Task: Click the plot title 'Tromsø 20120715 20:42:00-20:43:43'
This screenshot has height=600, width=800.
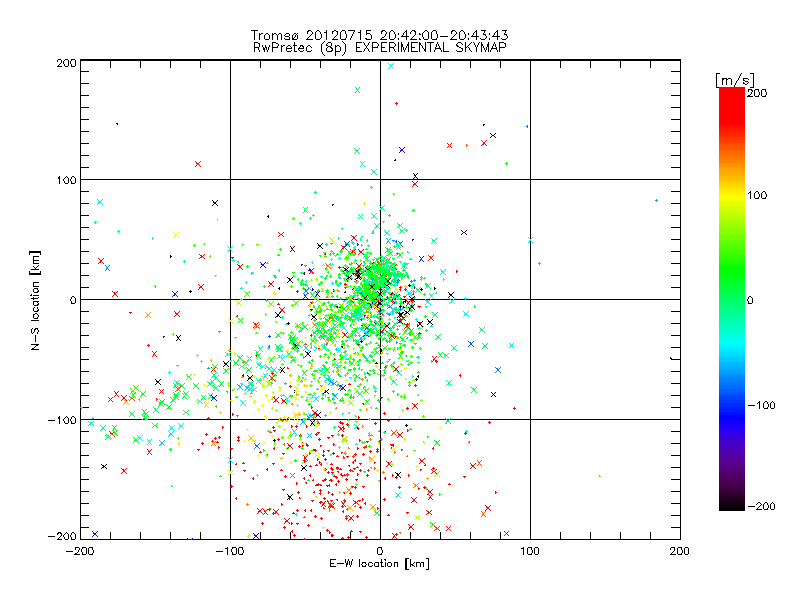Action: click(380, 35)
